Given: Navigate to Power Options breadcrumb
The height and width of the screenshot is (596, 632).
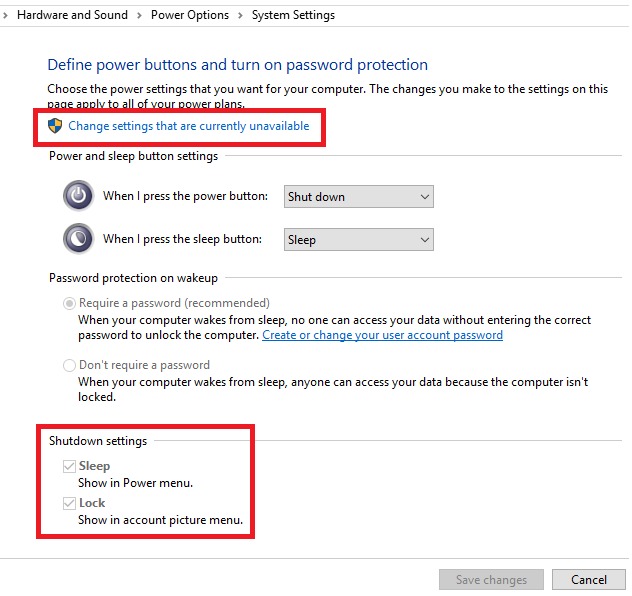Looking at the screenshot, I should coord(189,15).
